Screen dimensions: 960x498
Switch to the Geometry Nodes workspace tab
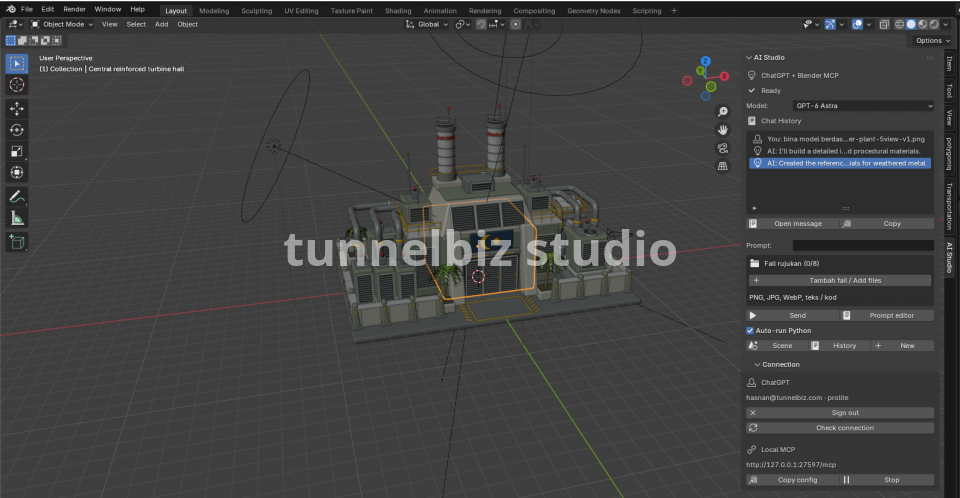tap(593, 11)
